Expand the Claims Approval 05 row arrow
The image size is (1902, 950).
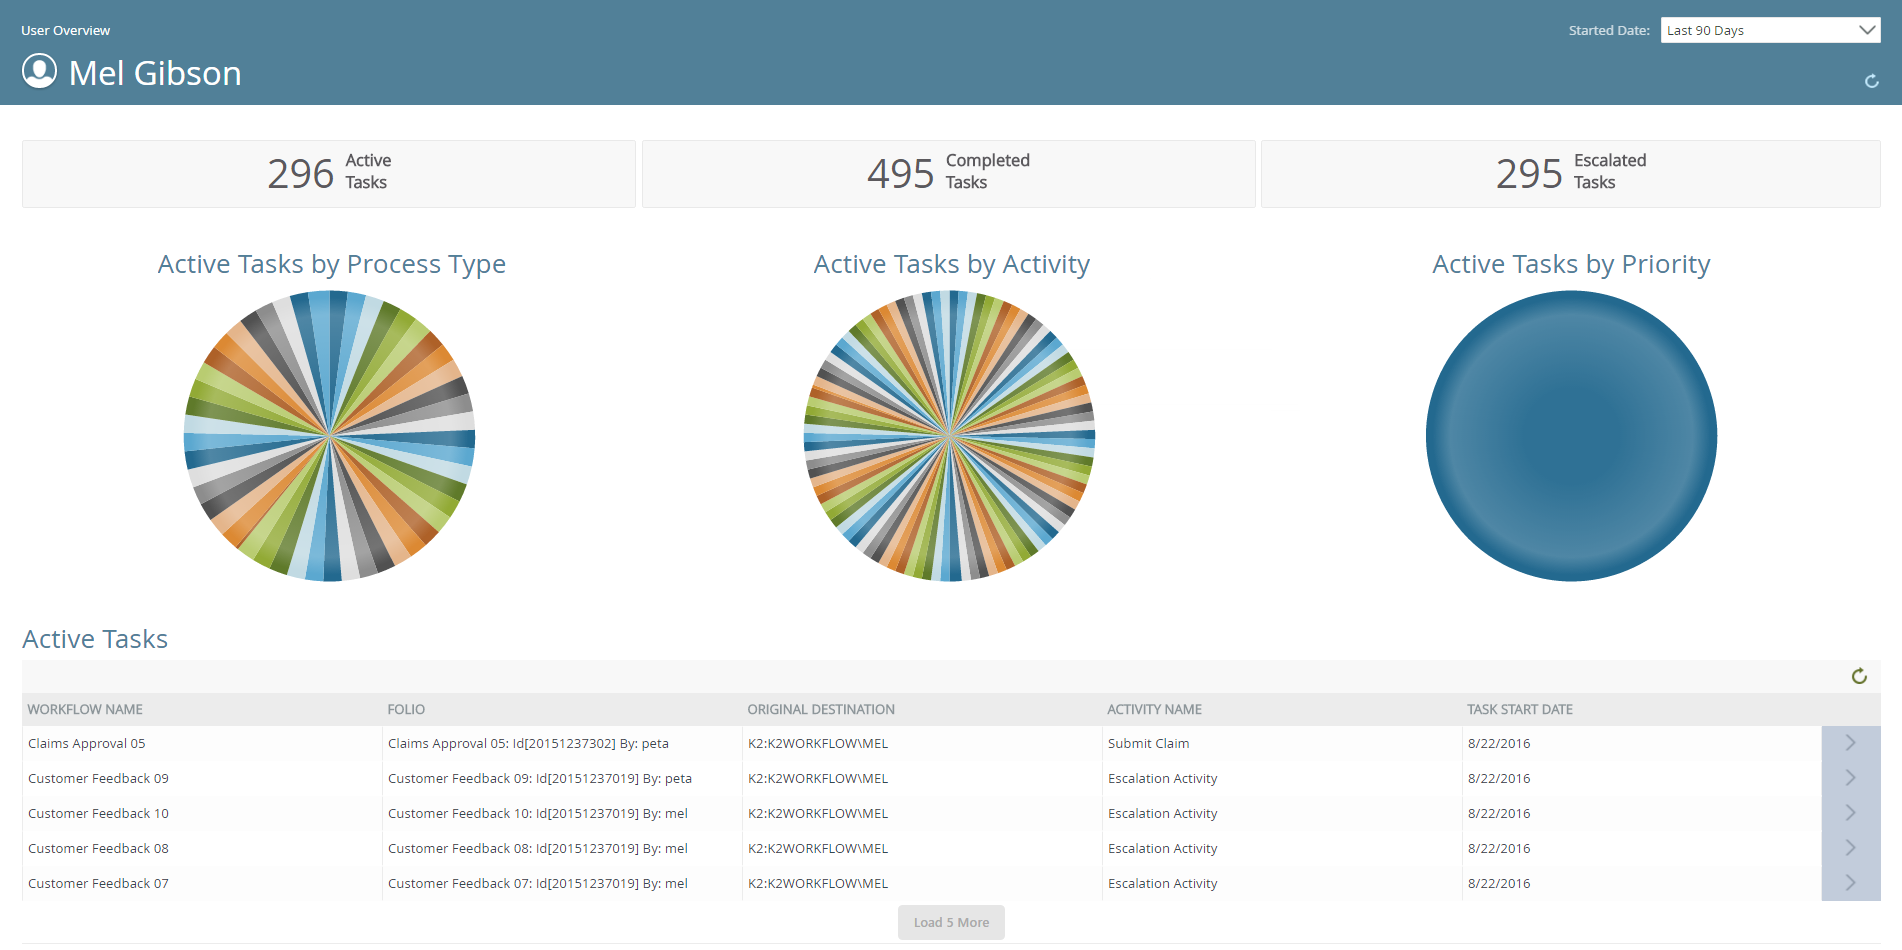(1850, 743)
